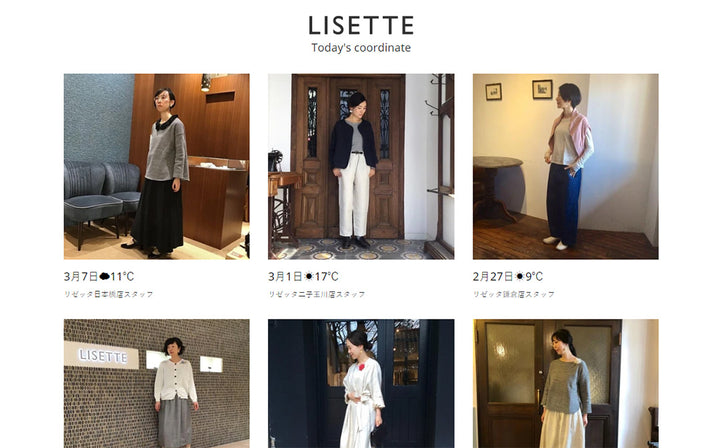Open the white dress red flower photo
The image size is (720, 448).
tap(361, 384)
